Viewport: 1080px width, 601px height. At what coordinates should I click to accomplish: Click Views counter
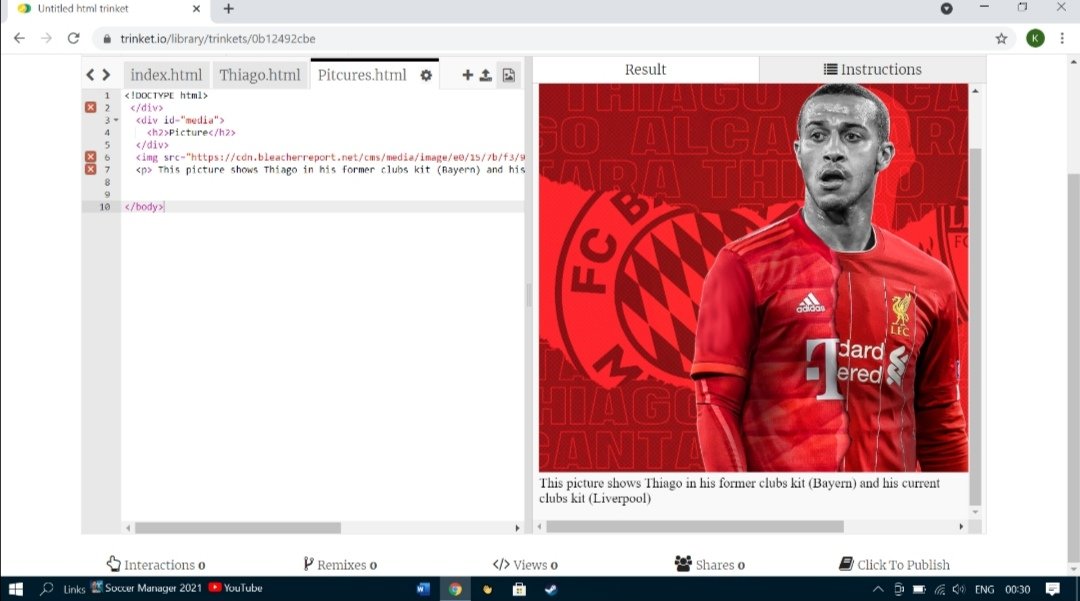(526, 565)
